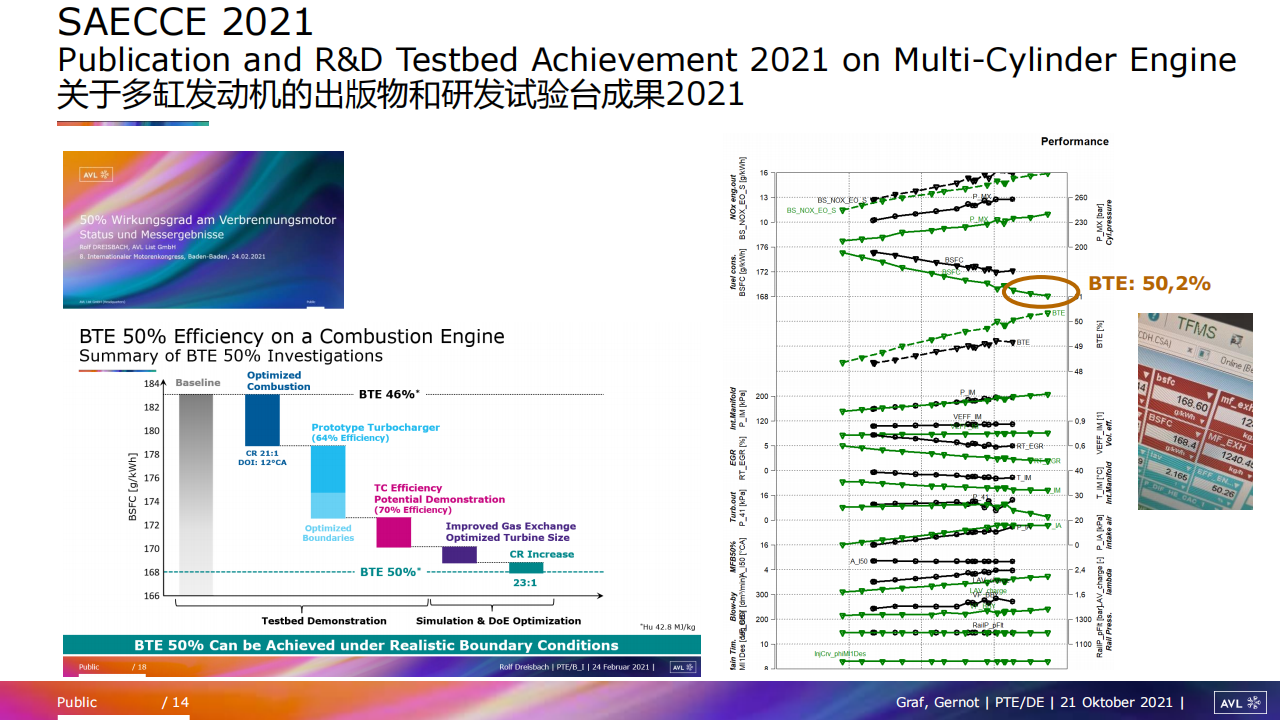Click the green 'InjCrv_phiMI1Des' curve label
This screenshot has height=720, width=1280.
click(x=839, y=653)
